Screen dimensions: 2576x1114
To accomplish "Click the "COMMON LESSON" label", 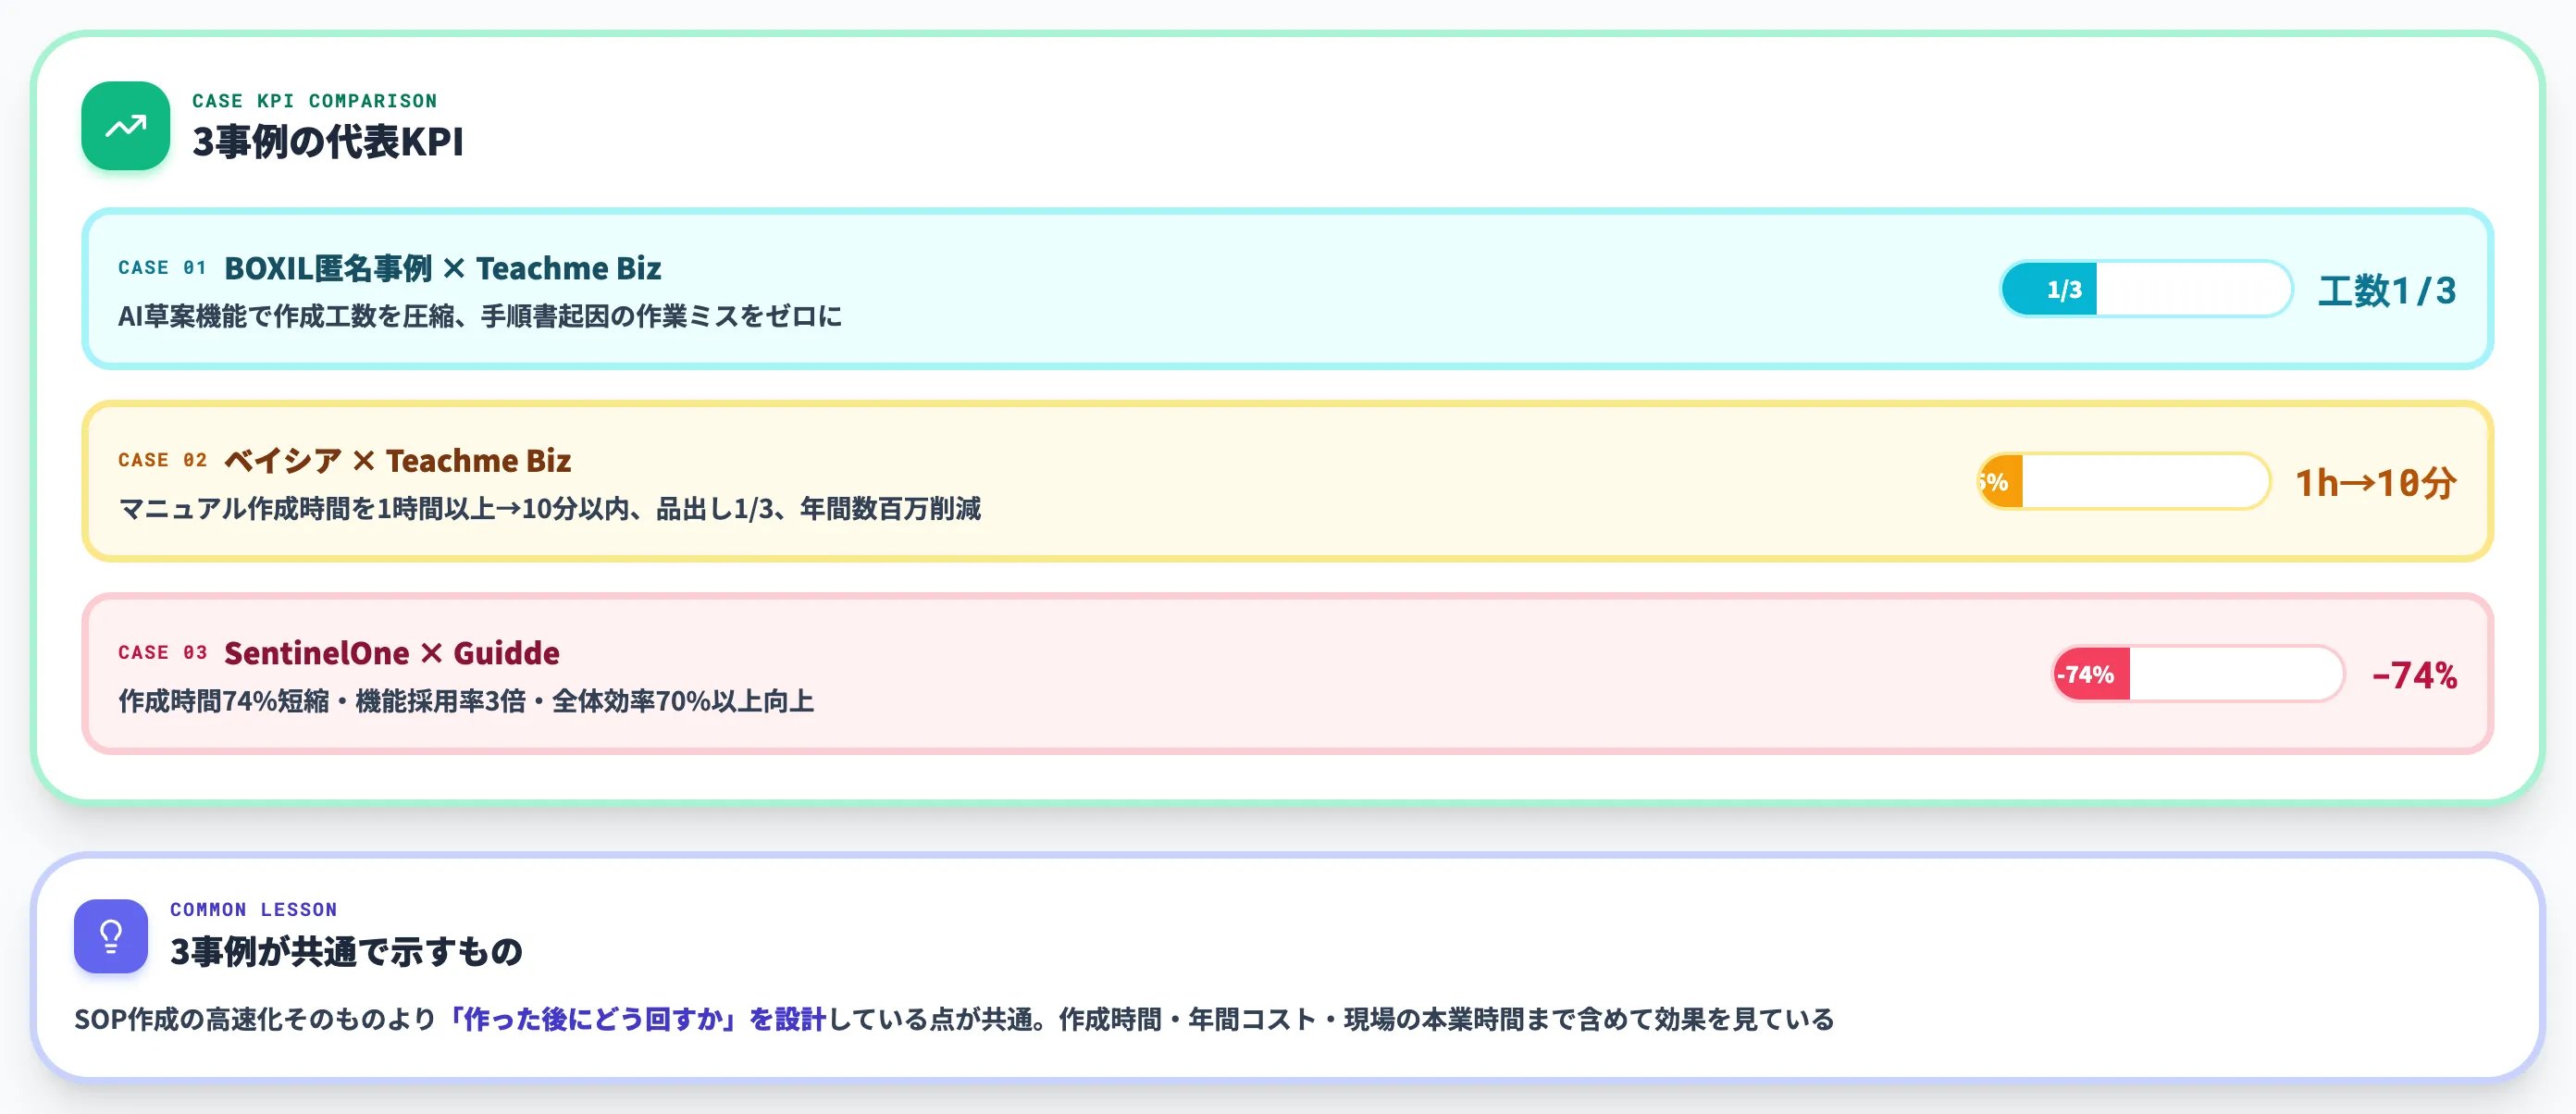I will pyautogui.click(x=254, y=910).
